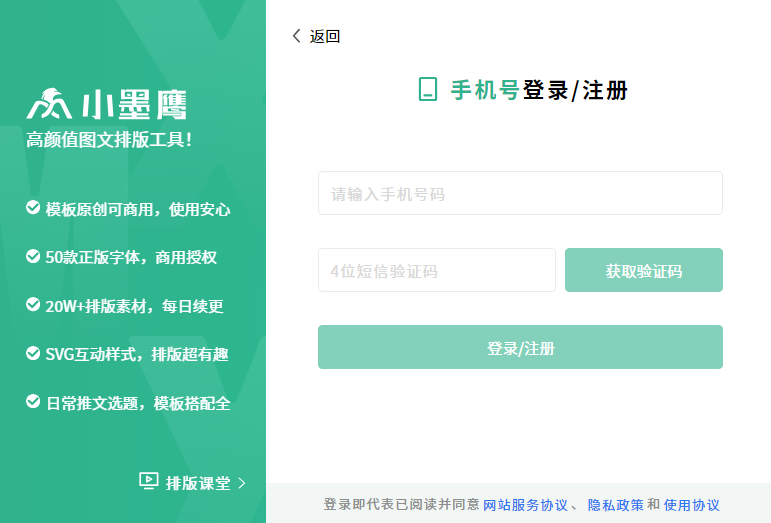This screenshot has height=523, width=771.
Task: Focus the 4位短信验证码 input field
Action: tap(437, 270)
